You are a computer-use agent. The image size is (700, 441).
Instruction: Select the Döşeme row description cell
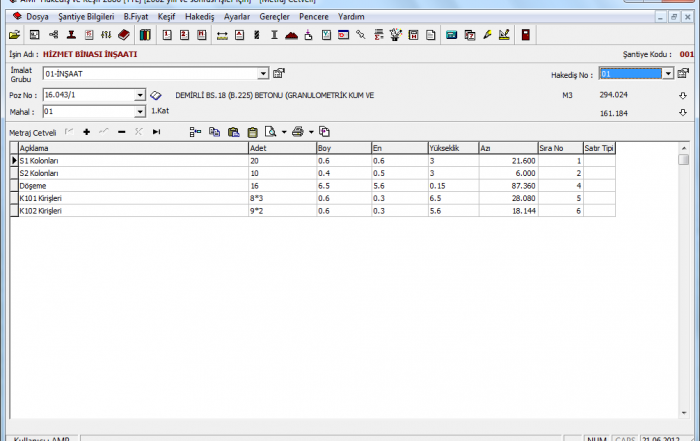pos(130,185)
